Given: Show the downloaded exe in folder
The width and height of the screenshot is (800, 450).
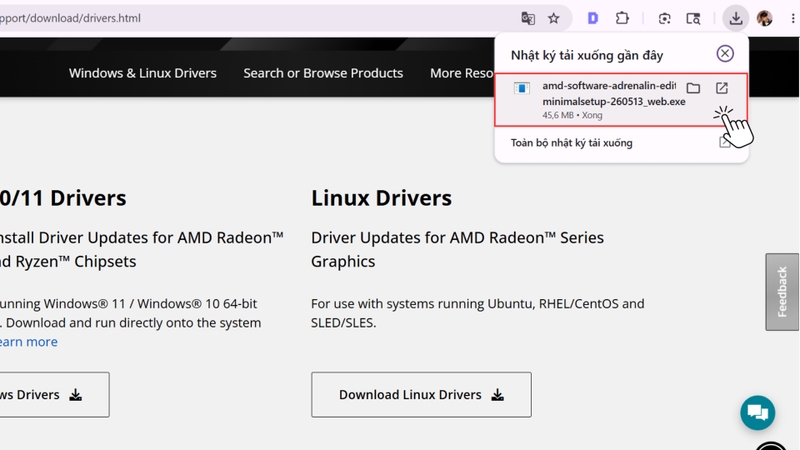Looking at the screenshot, I should click(x=693, y=88).
